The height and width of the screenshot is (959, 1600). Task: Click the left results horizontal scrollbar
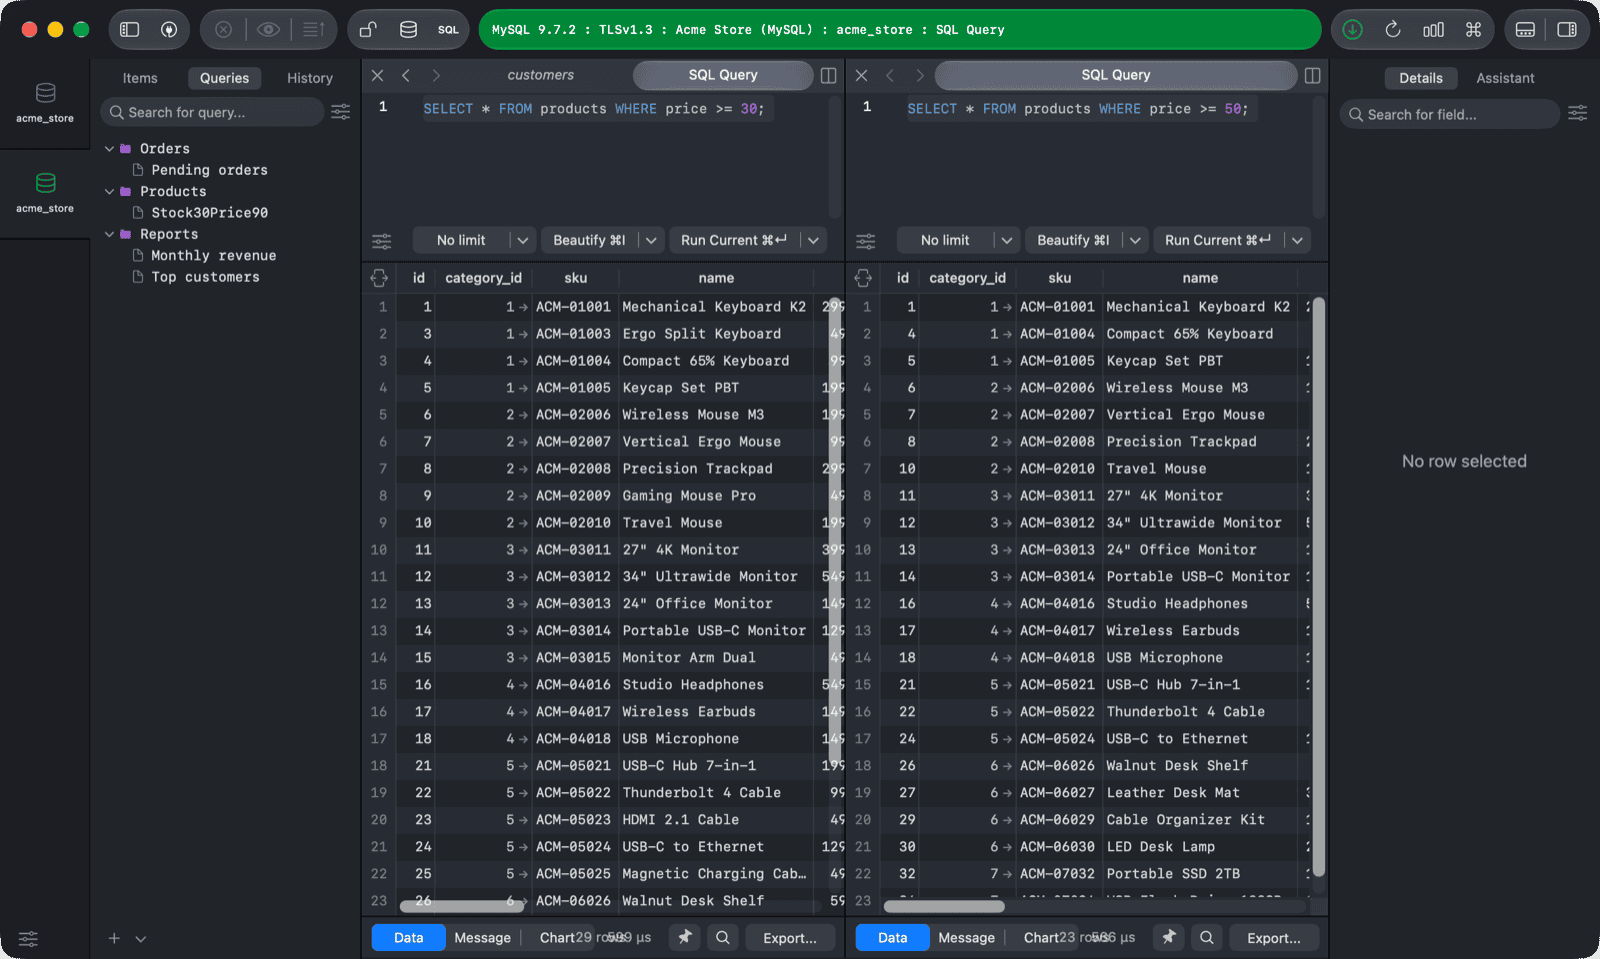coord(462,906)
